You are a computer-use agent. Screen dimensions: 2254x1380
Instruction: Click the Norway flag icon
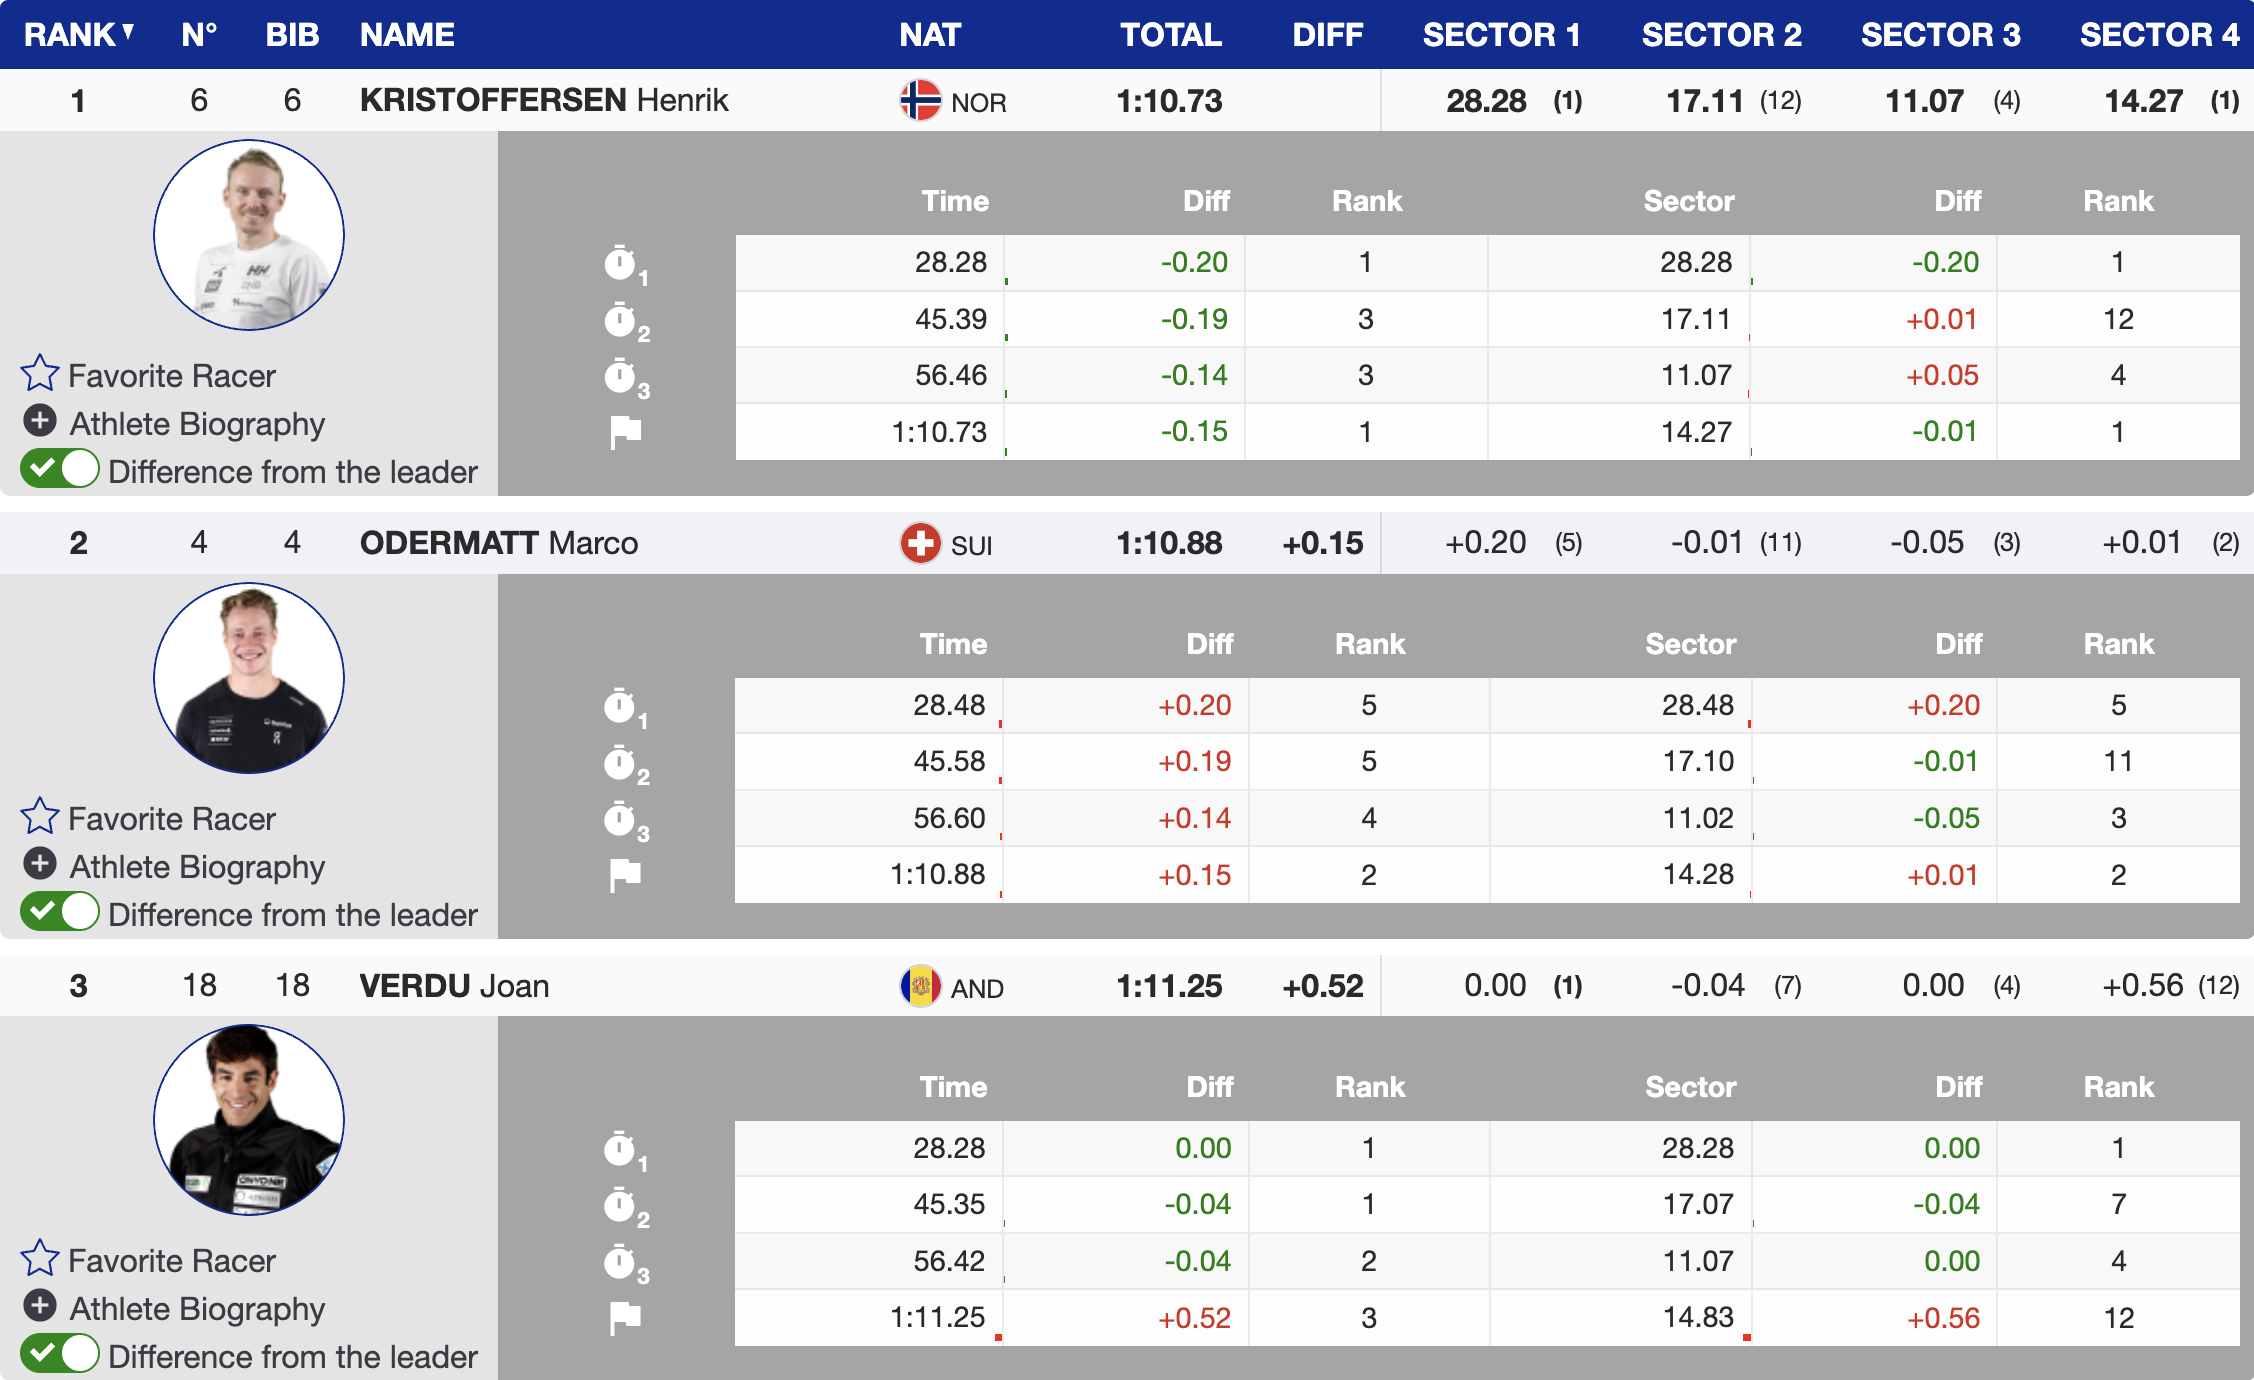coord(920,100)
